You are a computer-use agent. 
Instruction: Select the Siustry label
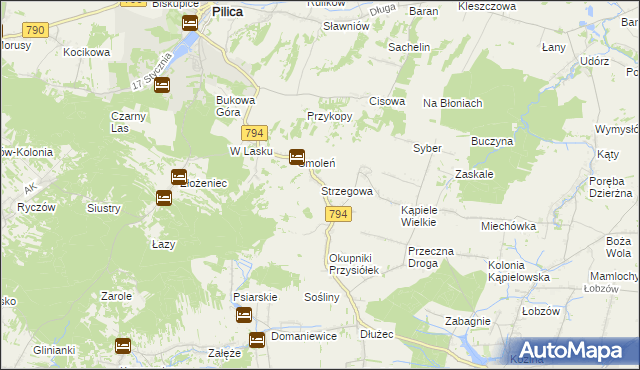pyautogui.click(x=104, y=208)
